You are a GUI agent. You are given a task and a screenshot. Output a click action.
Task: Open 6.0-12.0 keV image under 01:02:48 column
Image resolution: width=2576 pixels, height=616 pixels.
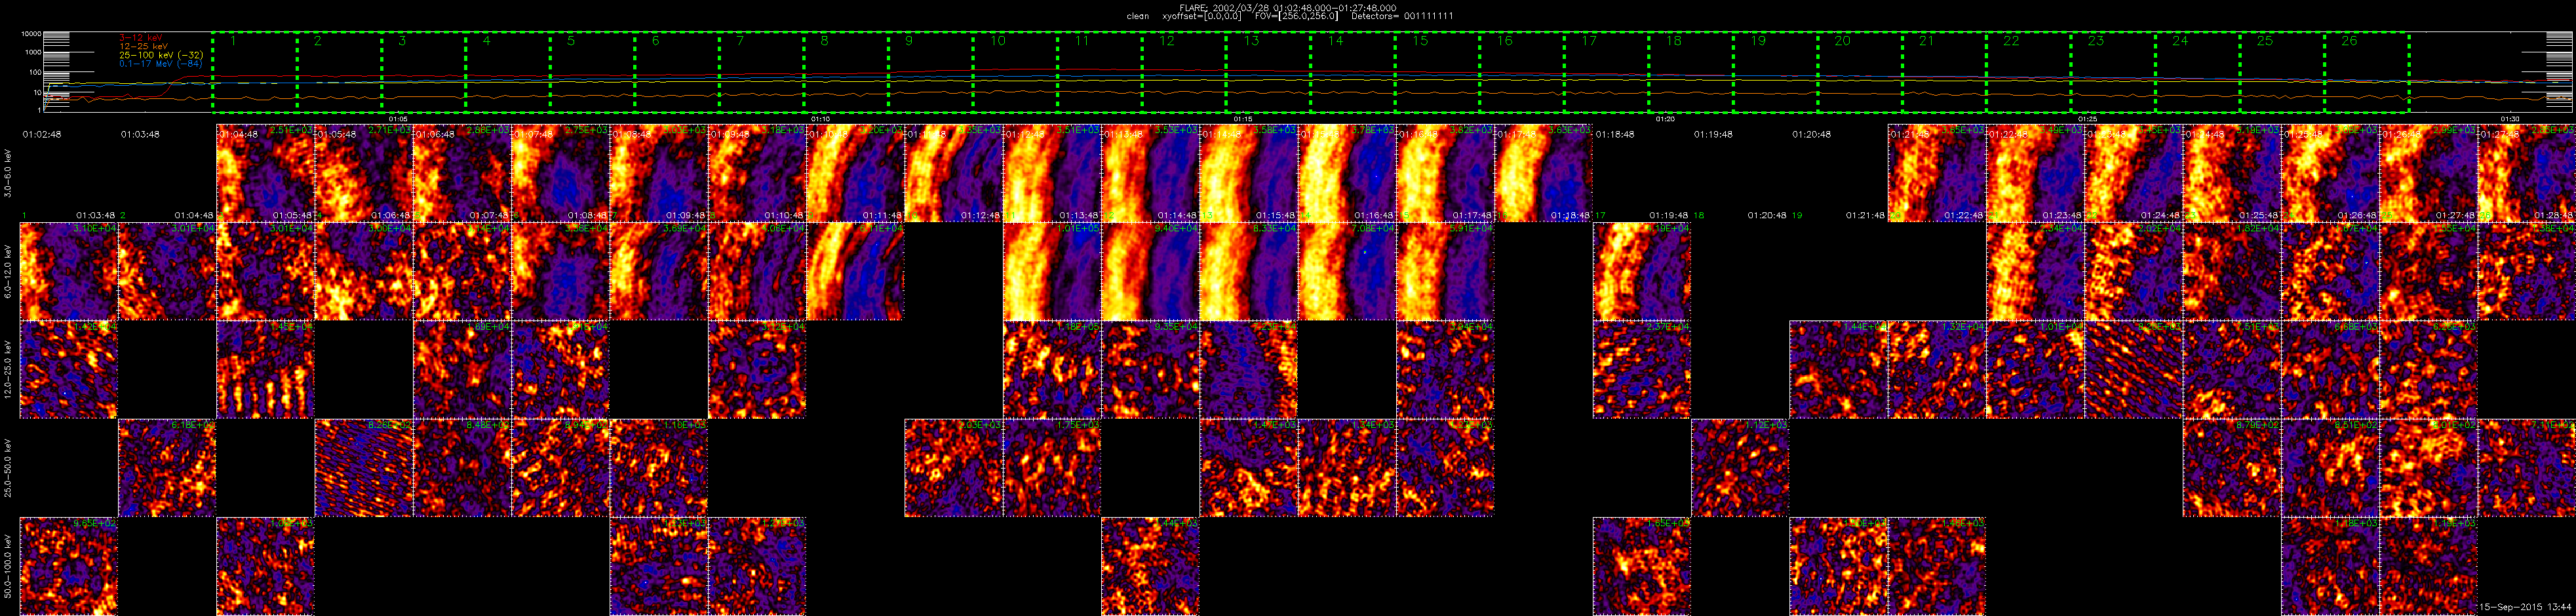click(x=69, y=272)
